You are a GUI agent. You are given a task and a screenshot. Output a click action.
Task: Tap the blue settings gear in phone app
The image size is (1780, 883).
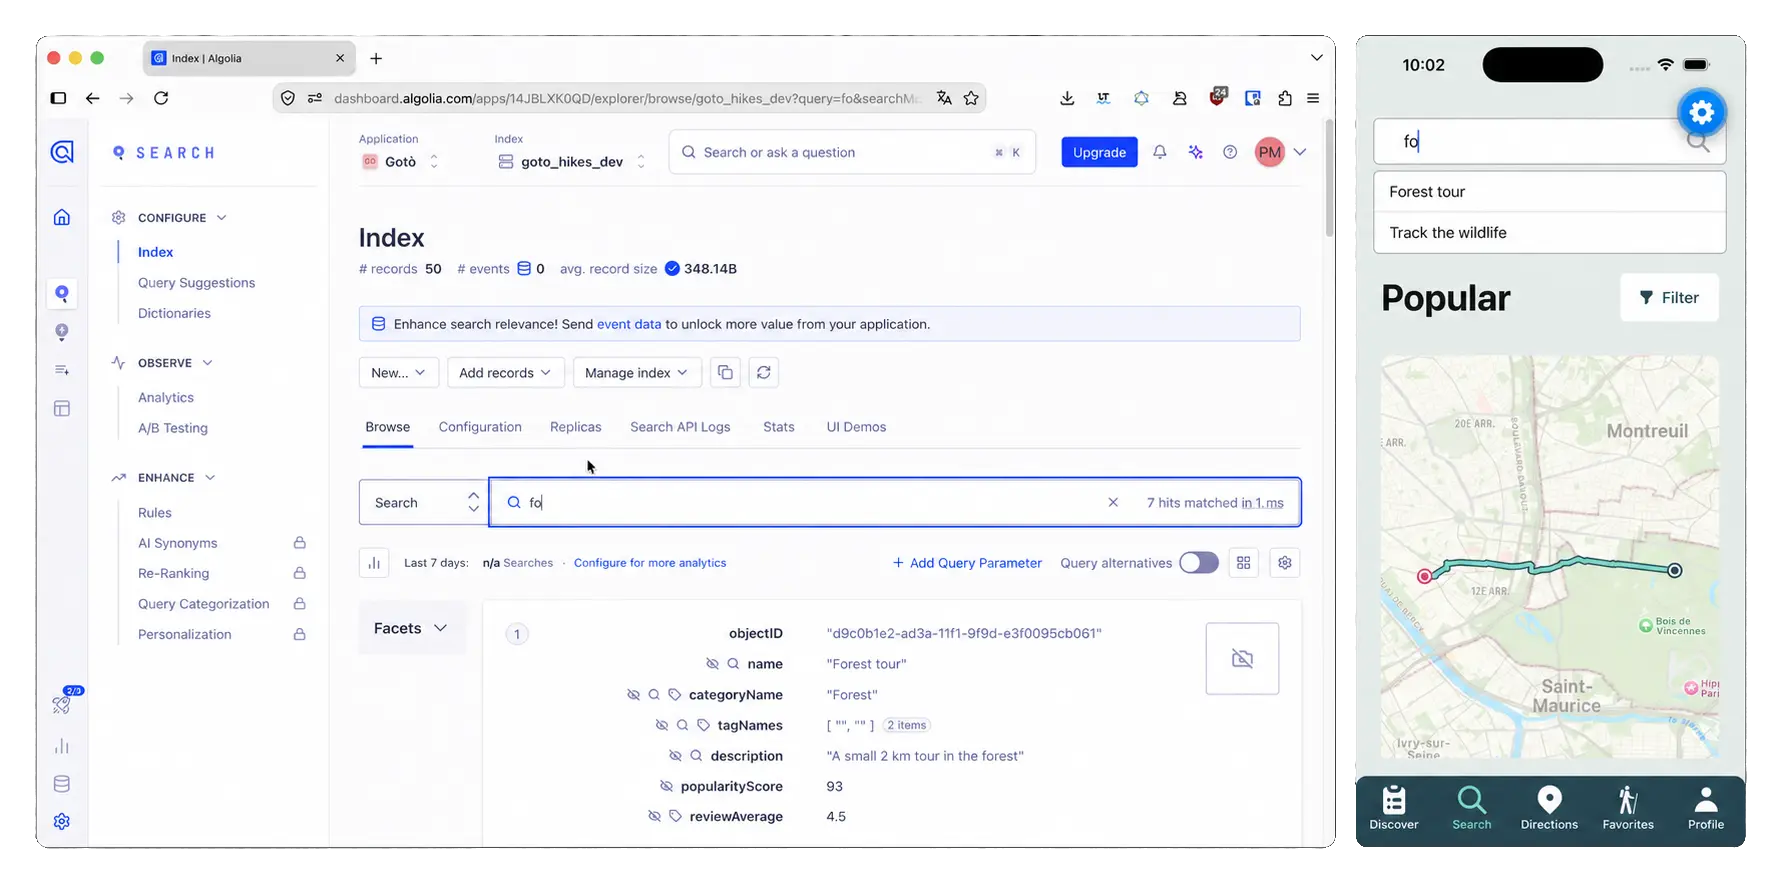(x=1701, y=112)
